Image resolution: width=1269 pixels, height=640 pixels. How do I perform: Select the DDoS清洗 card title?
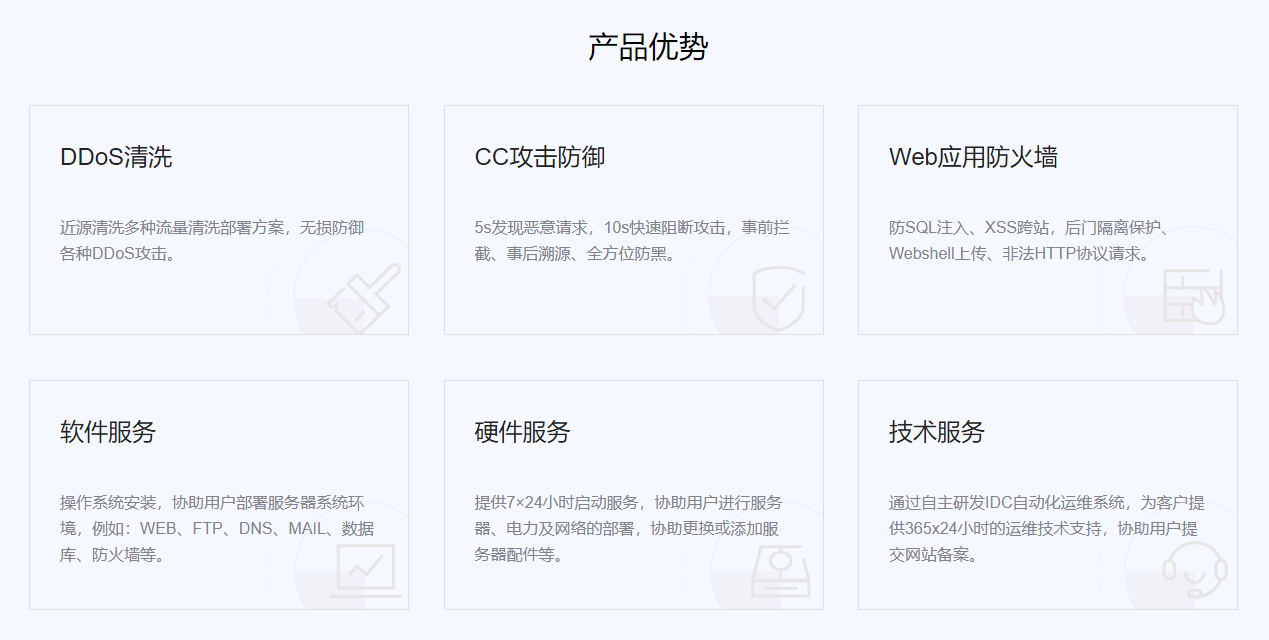pyautogui.click(x=116, y=157)
